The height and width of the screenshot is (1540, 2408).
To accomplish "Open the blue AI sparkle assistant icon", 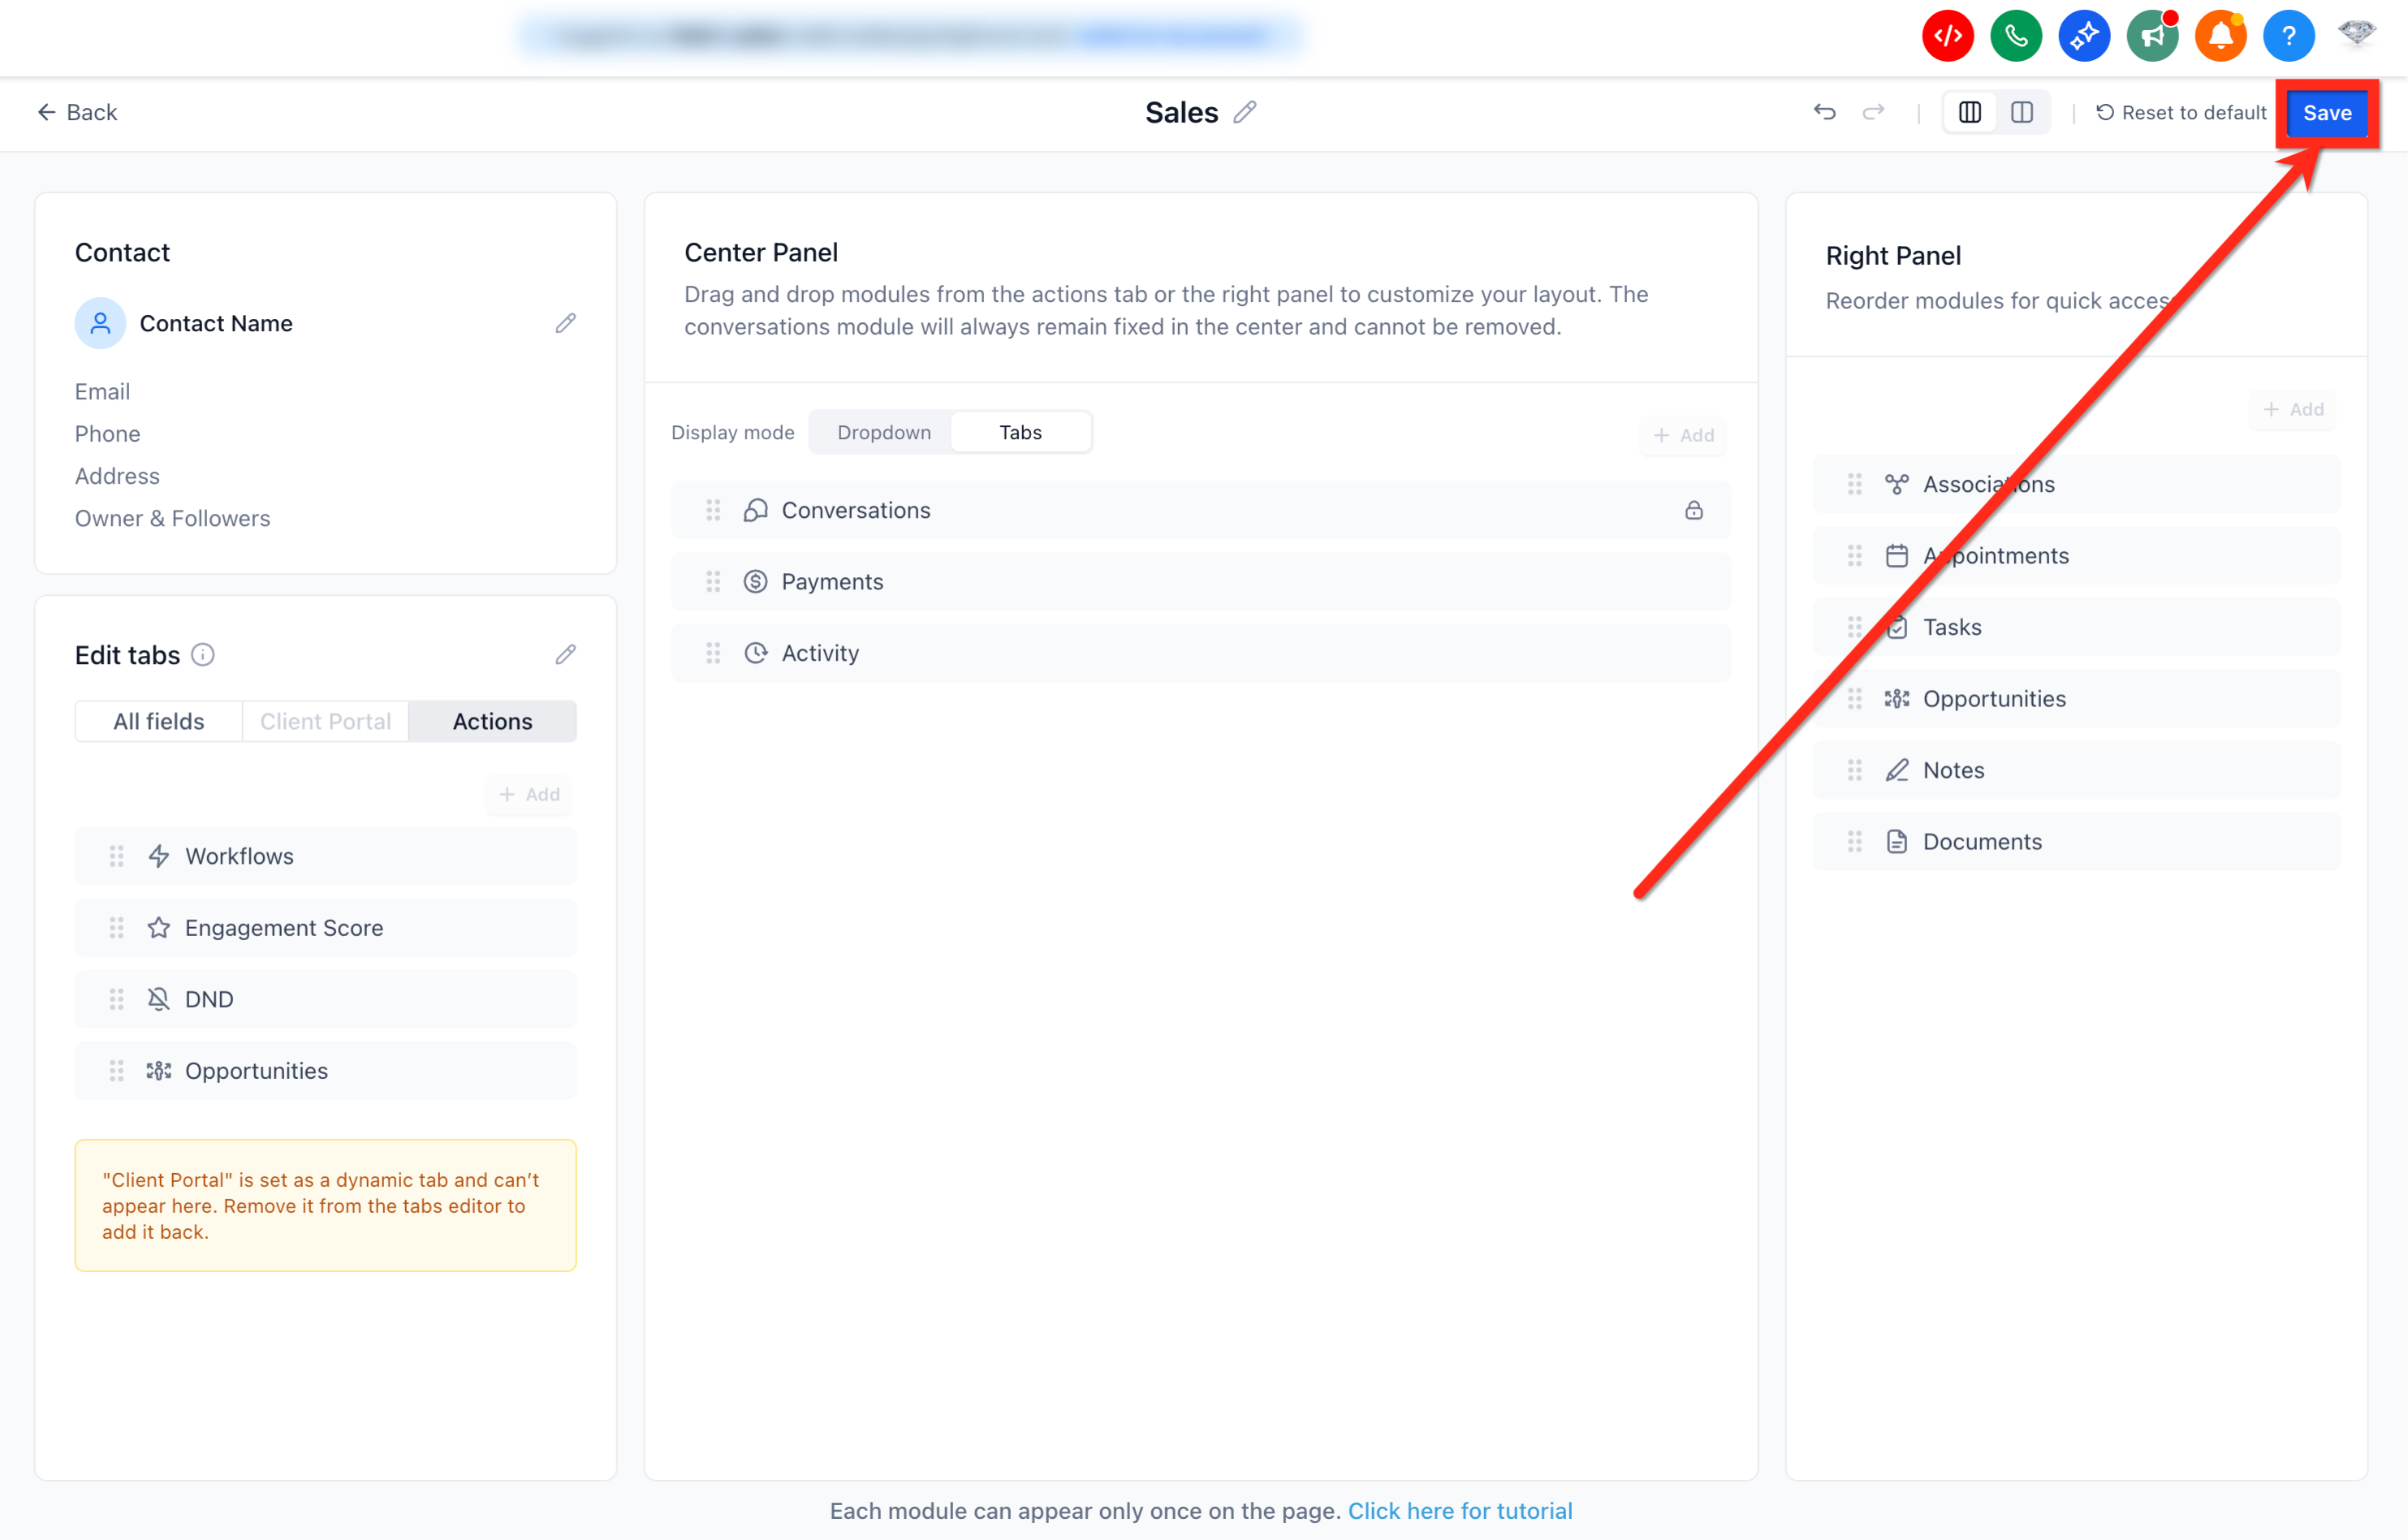I will click(2084, 36).
